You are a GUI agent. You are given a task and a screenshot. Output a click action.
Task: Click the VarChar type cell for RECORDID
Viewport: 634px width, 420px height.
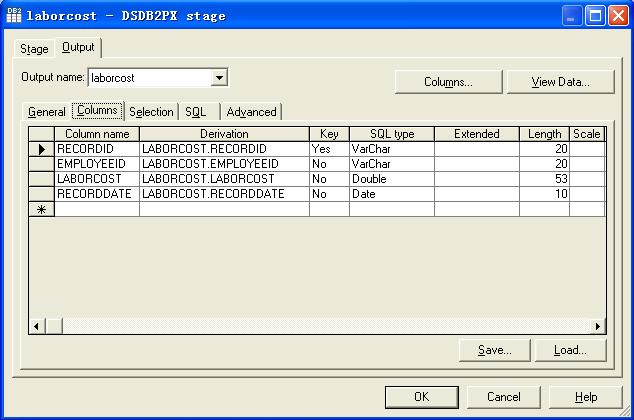(x=392, y=149)
